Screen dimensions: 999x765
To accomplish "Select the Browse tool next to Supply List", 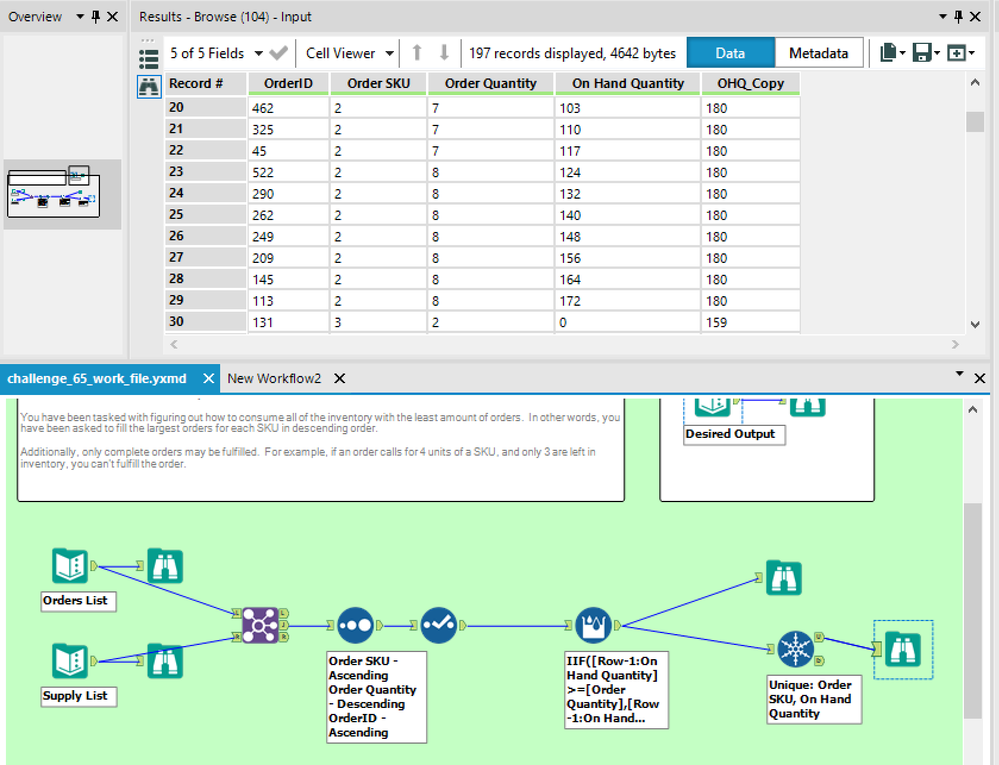I will point(165,661).
